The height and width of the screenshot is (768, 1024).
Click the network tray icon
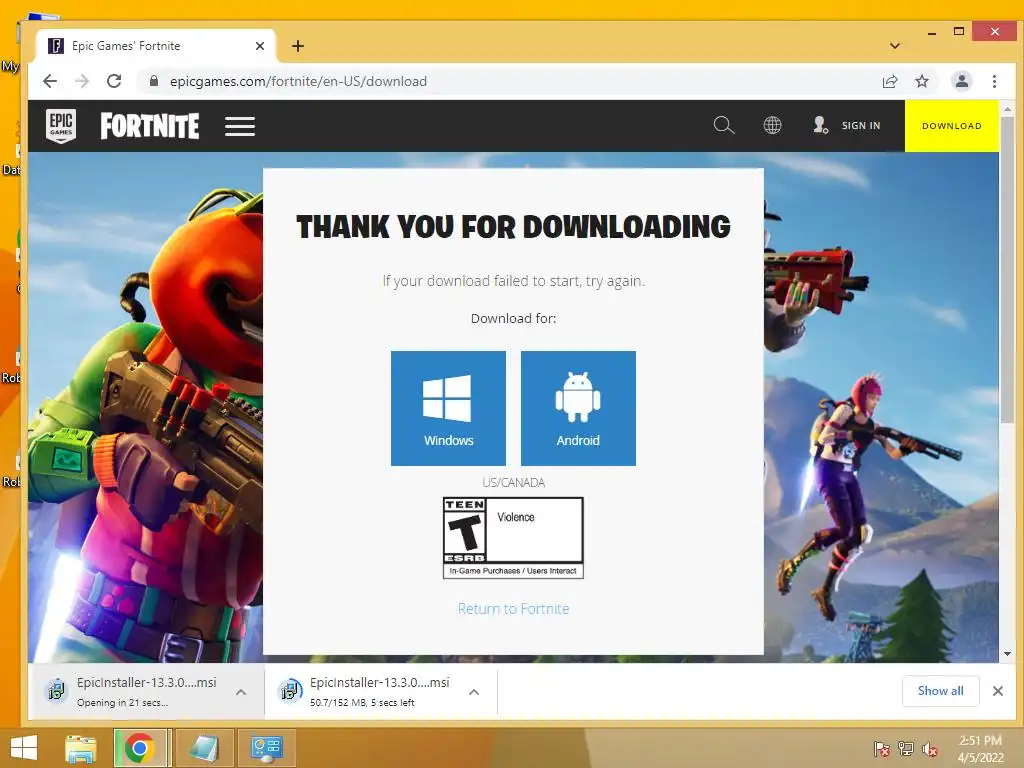pyautogui.click(x=905, y=748)
